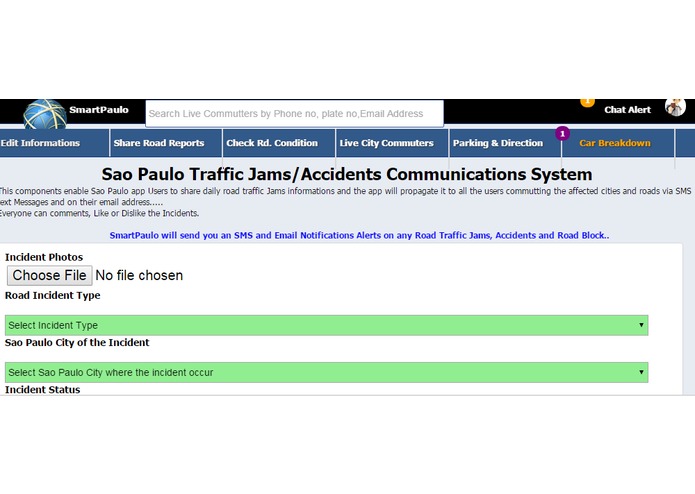
Task: Click the blue SMS and Email Notifications text
Action: (x=359, y=235)
